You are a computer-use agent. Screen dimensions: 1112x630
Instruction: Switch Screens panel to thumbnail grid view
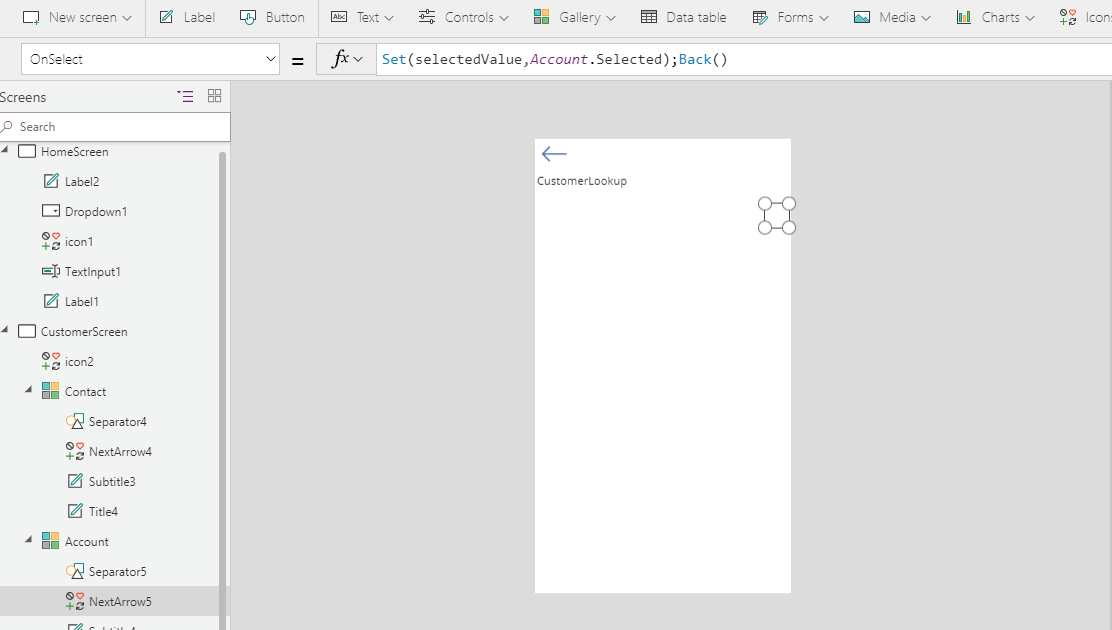[214, 96]
